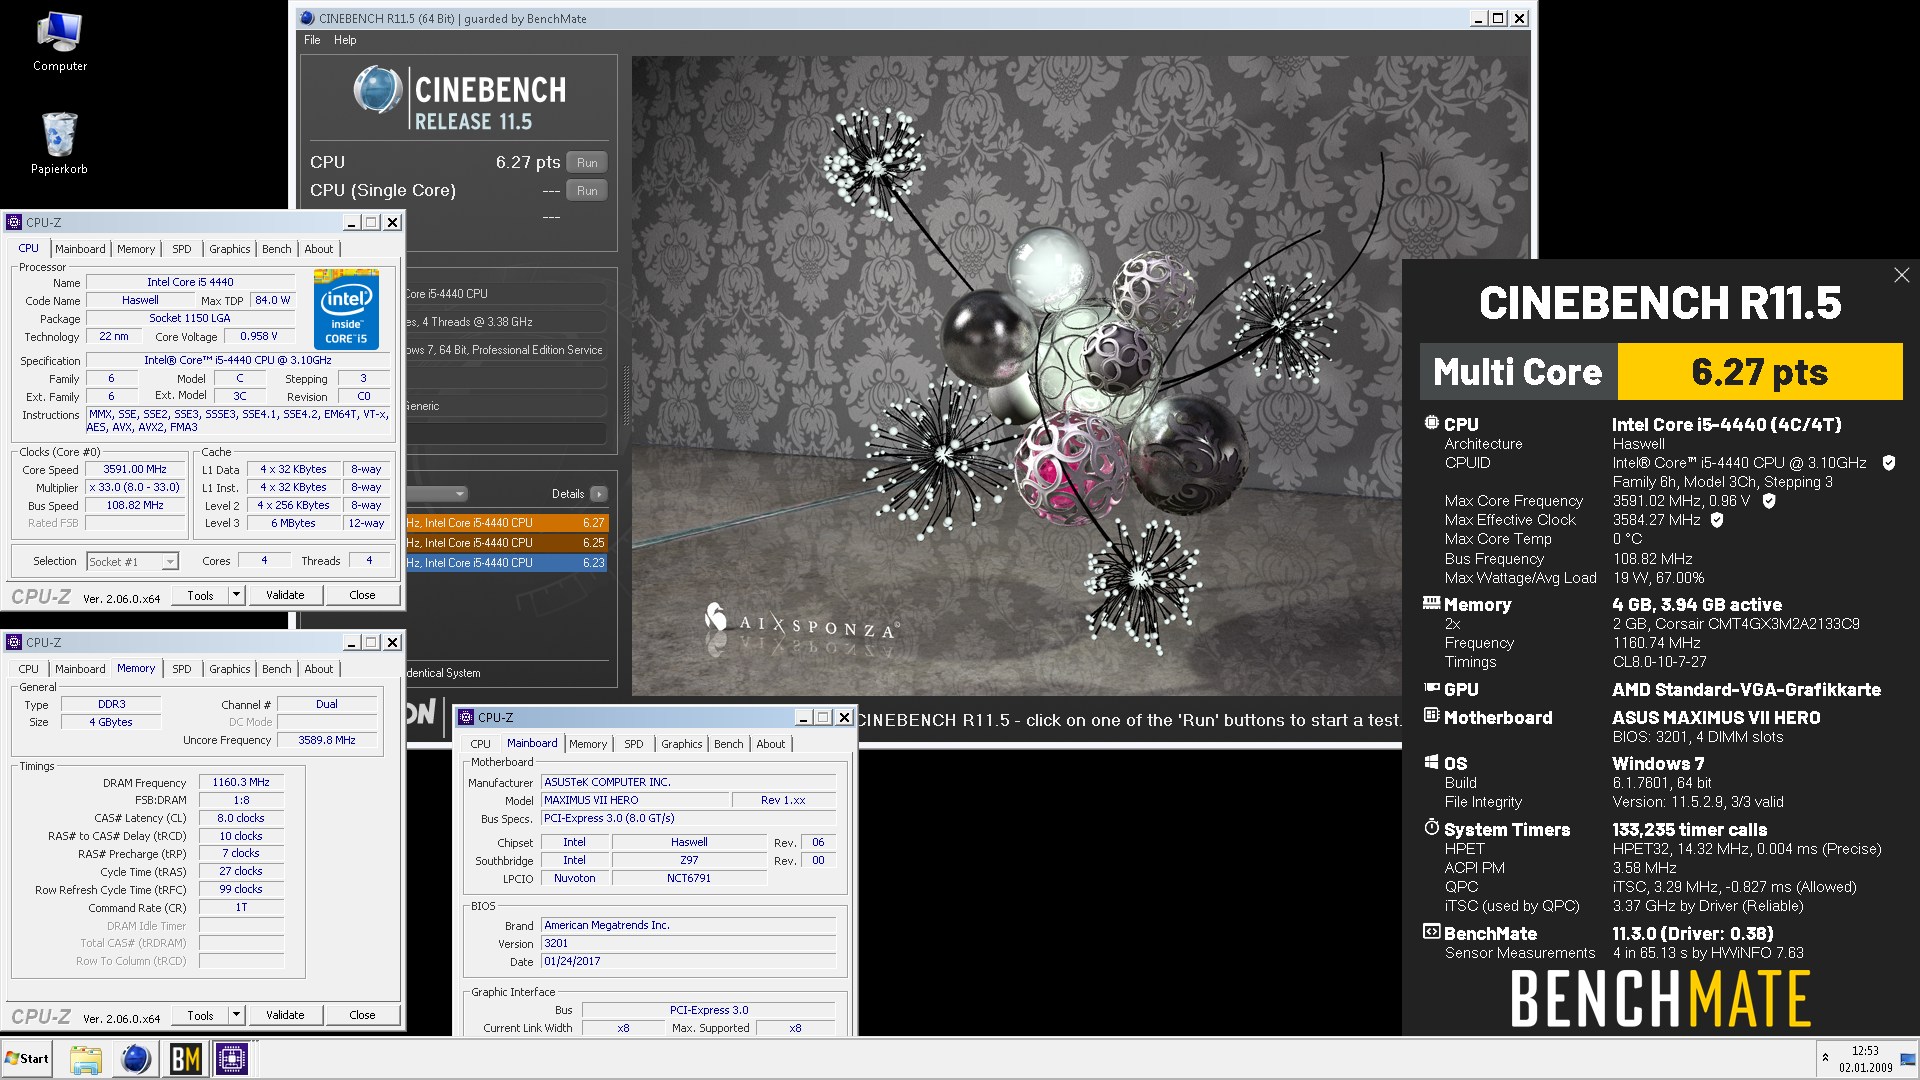The image size is (1920, 1080).
Task: Click the Max Effective Clock verified shield
Action: pos(1717,520)
